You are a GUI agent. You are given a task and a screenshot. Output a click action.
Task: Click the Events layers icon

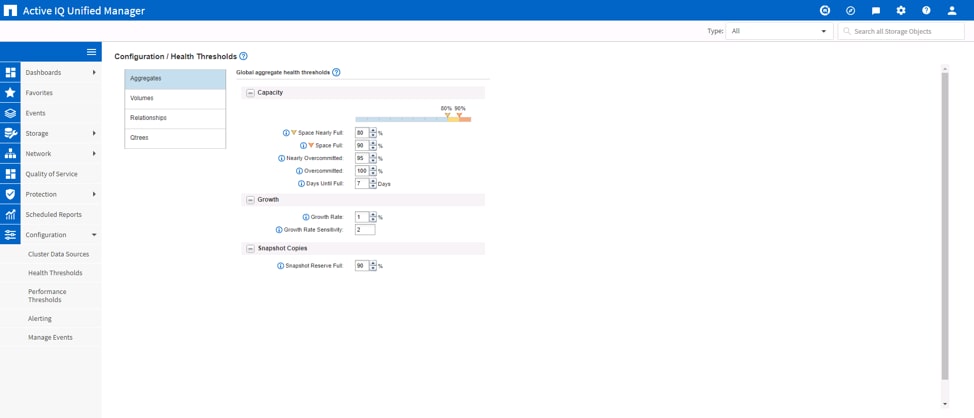click(x=10, y=113)
